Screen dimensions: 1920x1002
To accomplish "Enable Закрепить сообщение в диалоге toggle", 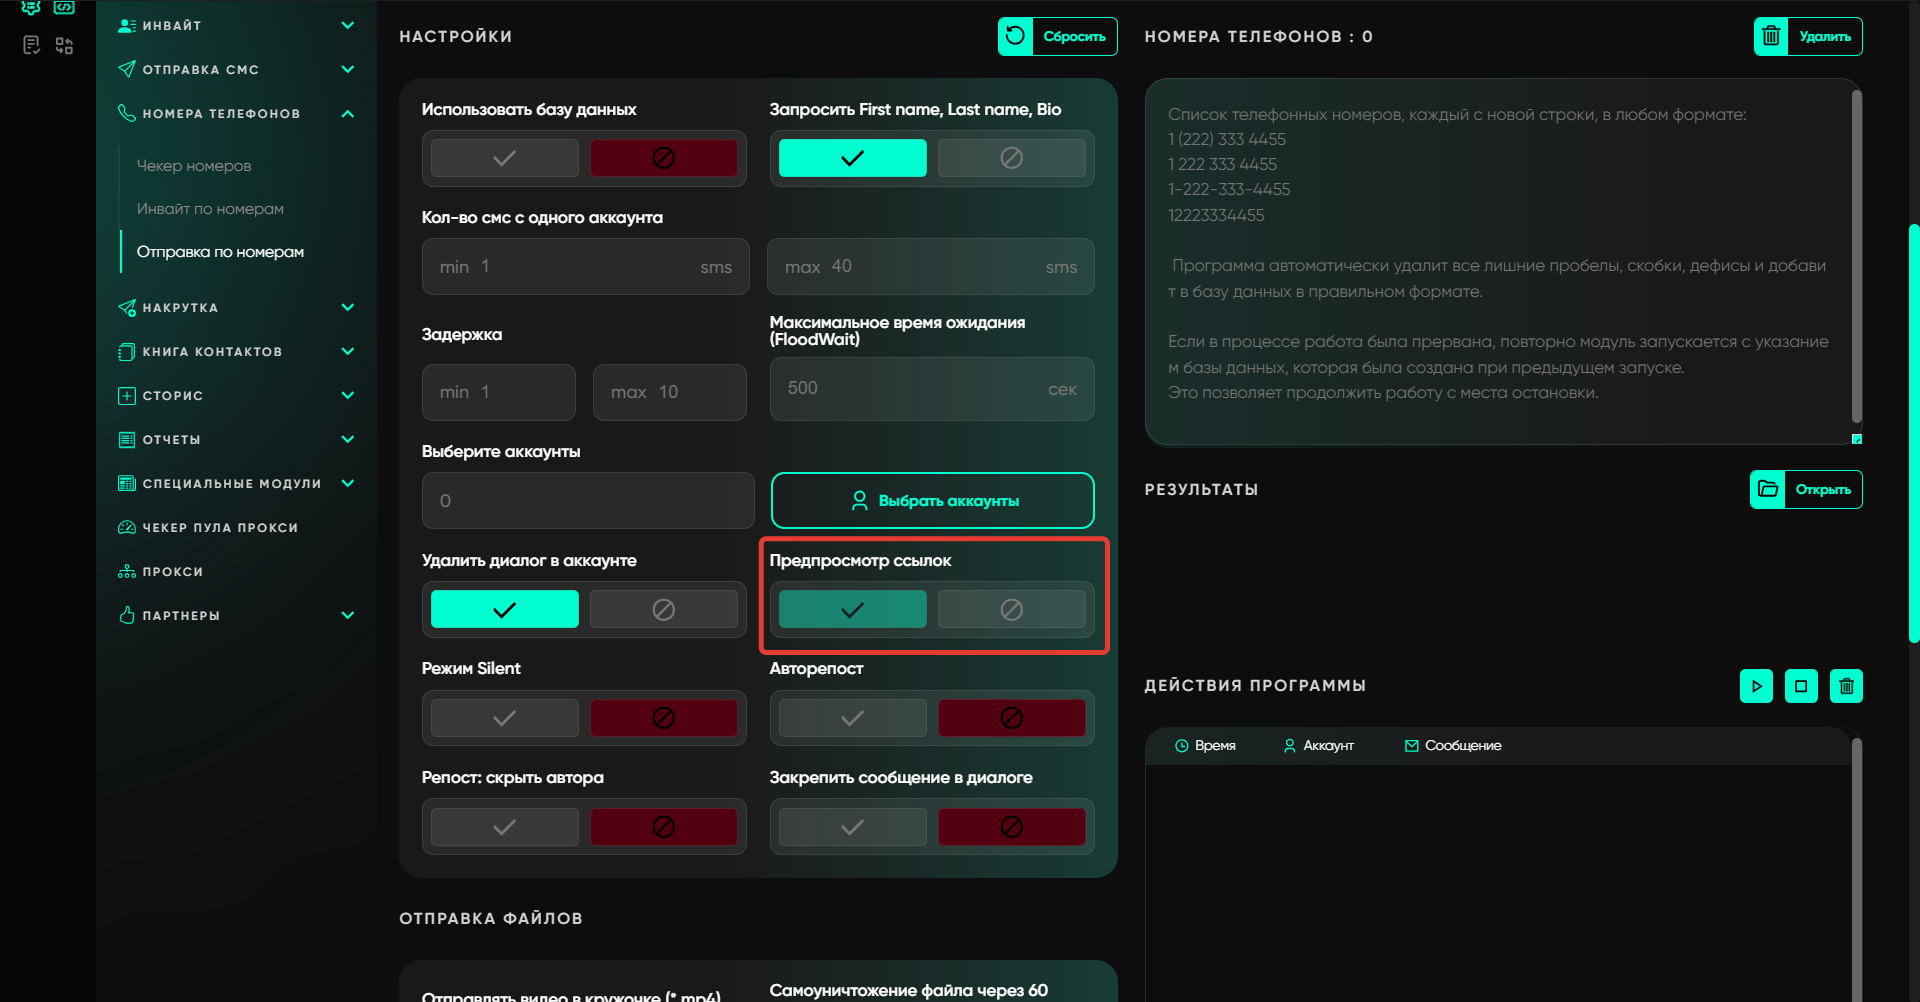I will tap(852, 827).
